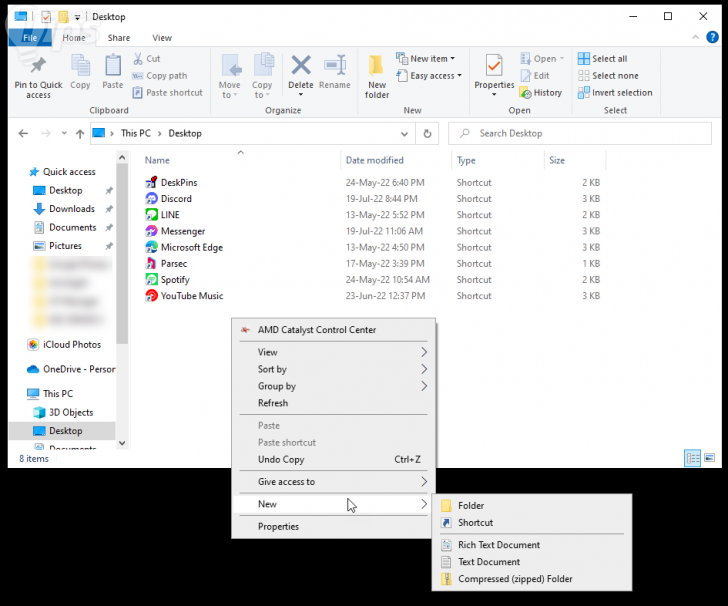Click Select all
This screenshot has height=606, width=728.
[603, 59]
